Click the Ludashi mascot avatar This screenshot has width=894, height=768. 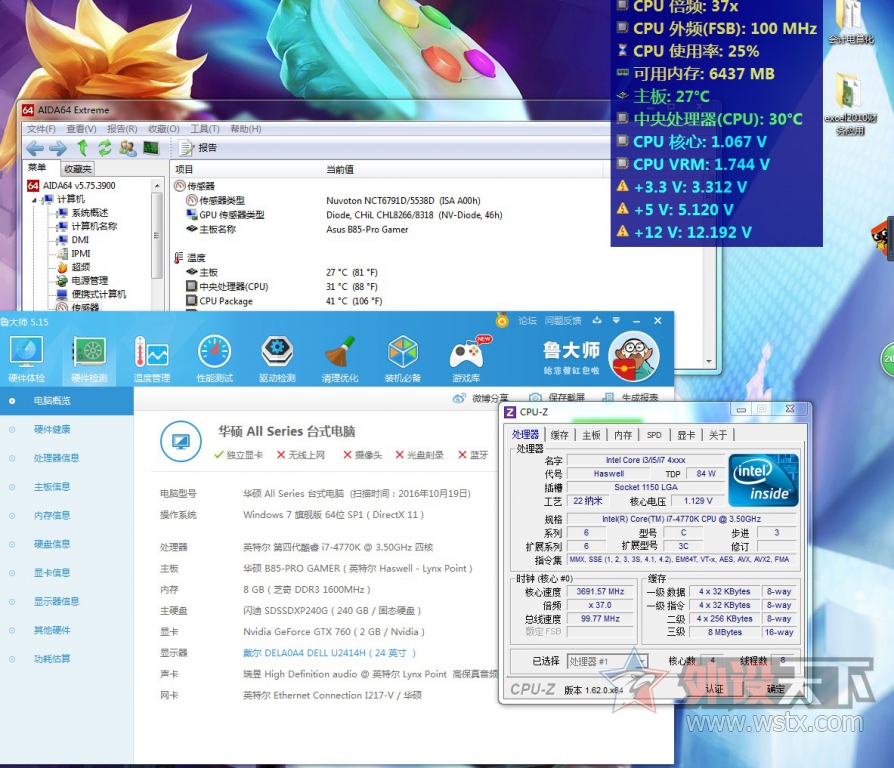pyautogui.click(x=634, y=356)
